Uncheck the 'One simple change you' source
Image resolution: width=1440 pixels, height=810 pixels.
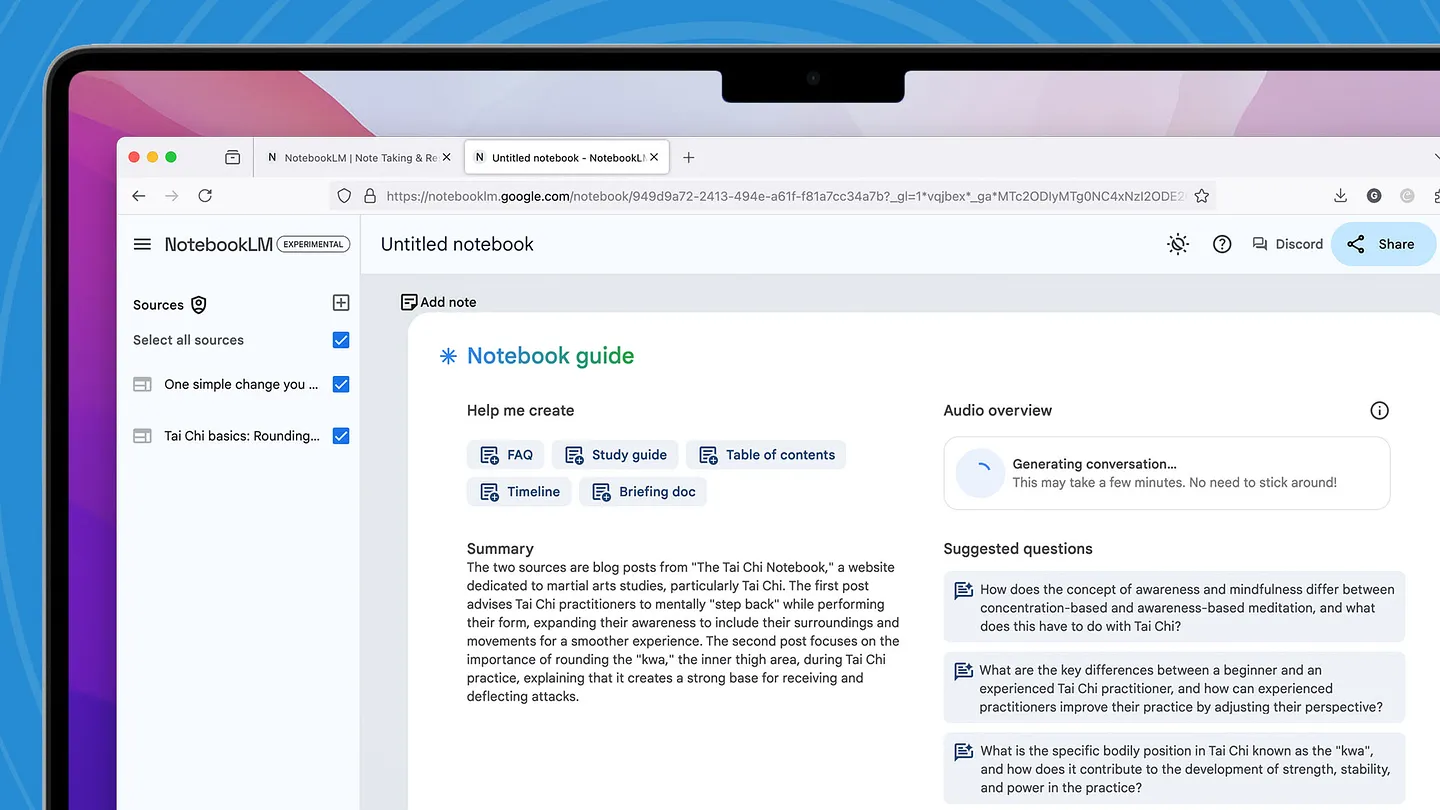[x=341, y=384]
